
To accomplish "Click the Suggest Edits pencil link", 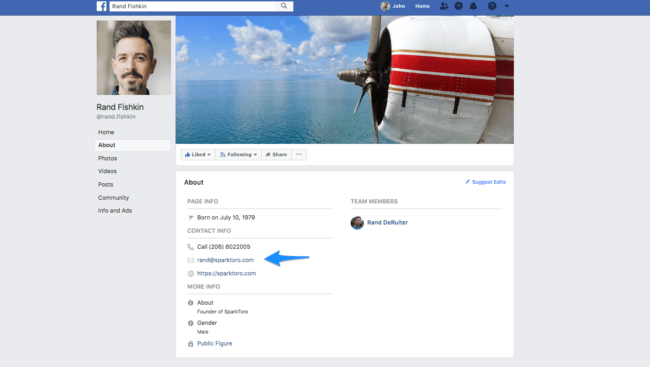I will click(485, 182).
